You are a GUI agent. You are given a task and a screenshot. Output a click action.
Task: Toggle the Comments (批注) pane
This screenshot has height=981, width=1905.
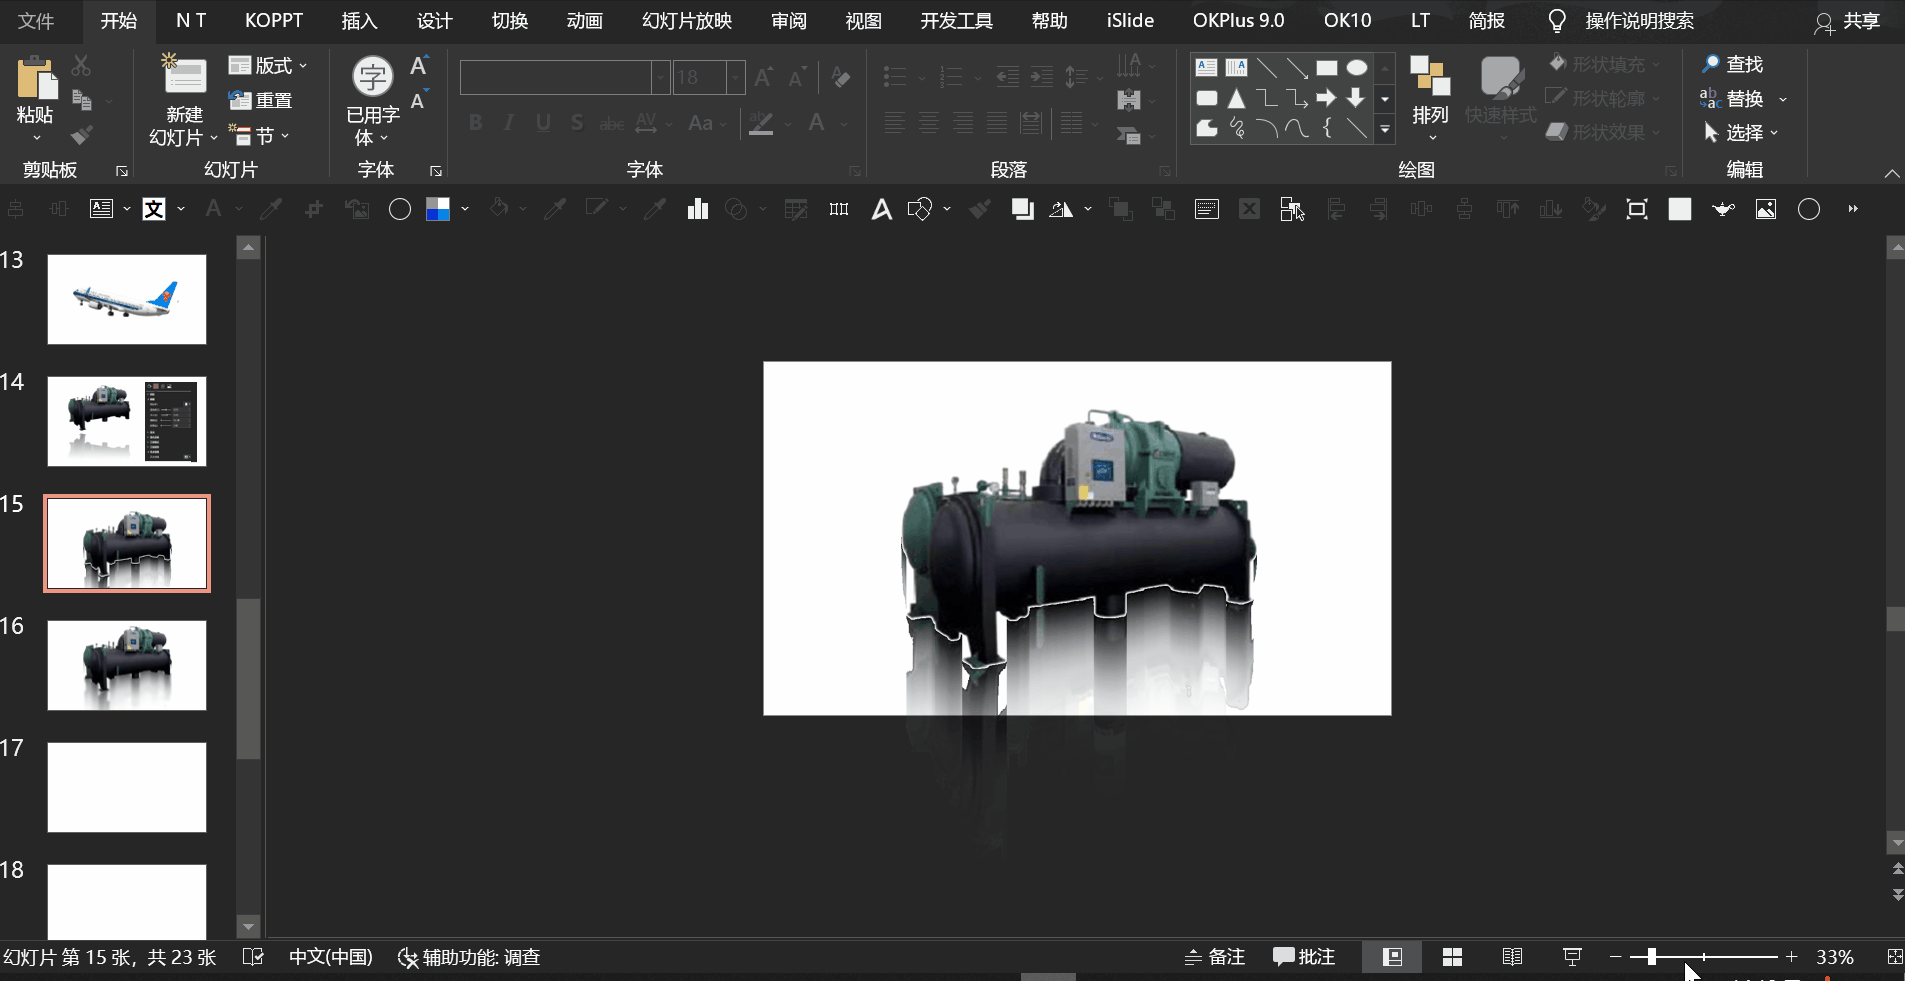pyautogui.click(x=1303, y=957)
